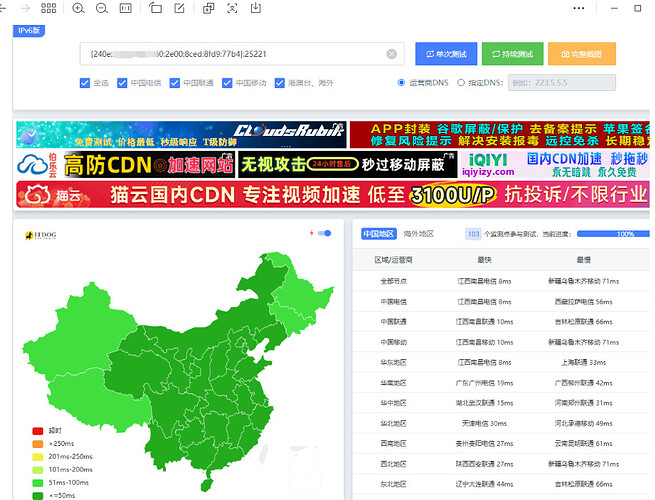Click the 完整截图 button
This screenshot has height=500, width=655.
pyautogui.click(x=582, y=54)
